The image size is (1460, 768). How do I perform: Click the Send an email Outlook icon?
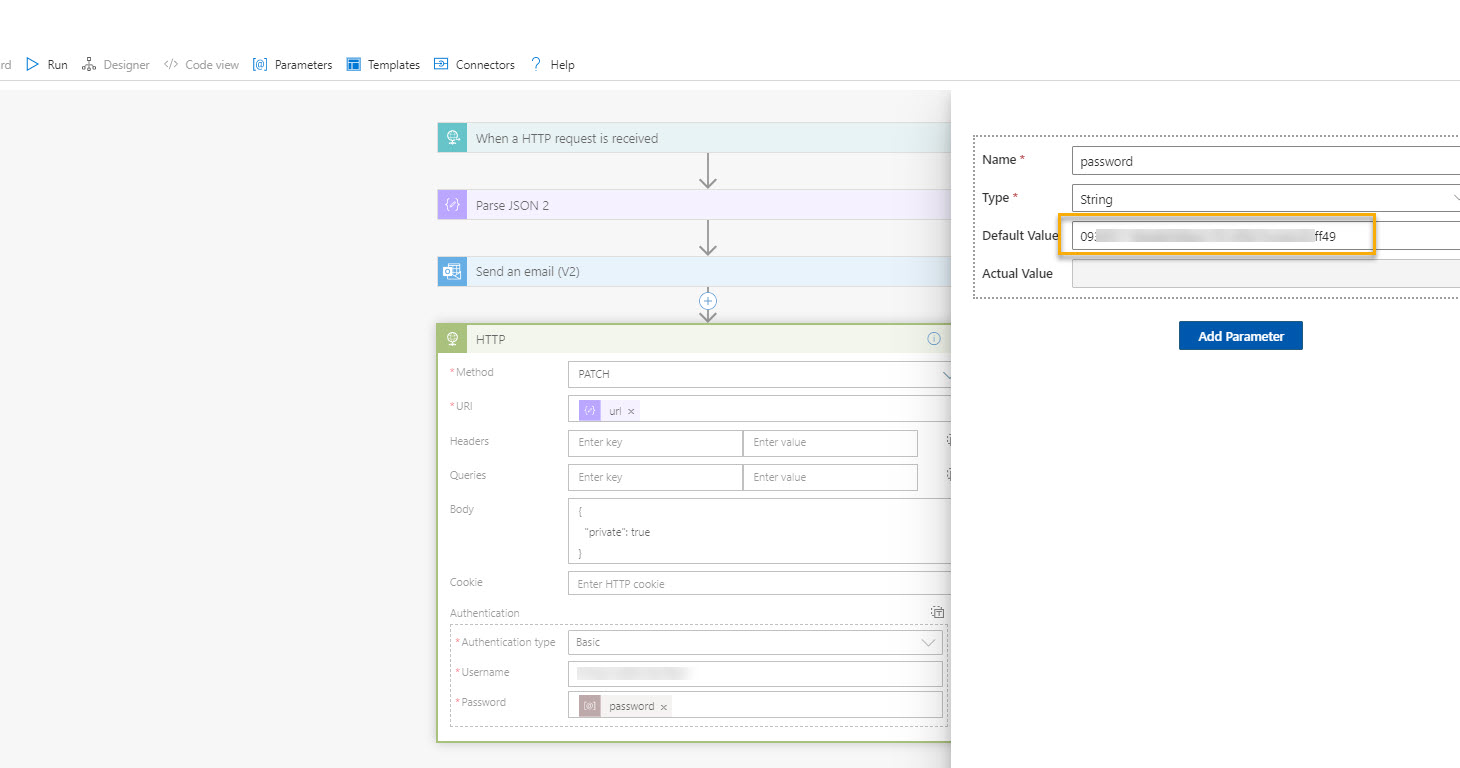tap(453, 271)
